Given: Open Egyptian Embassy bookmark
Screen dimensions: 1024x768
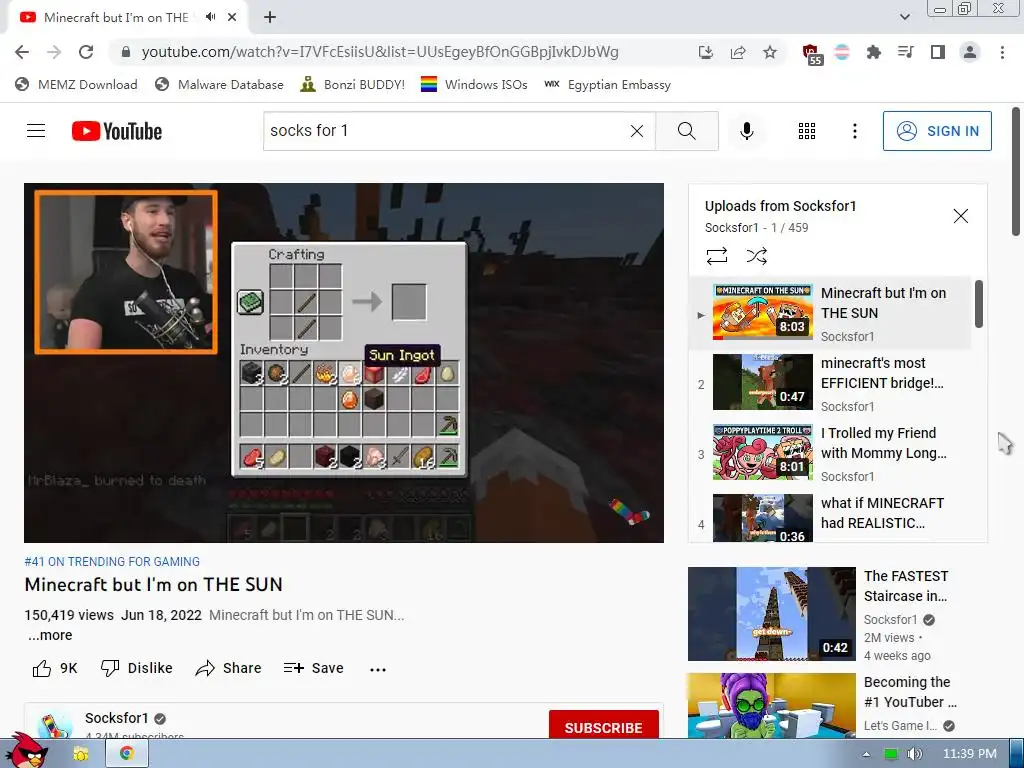Looking at the screenshot, I should tap(607, 85).
